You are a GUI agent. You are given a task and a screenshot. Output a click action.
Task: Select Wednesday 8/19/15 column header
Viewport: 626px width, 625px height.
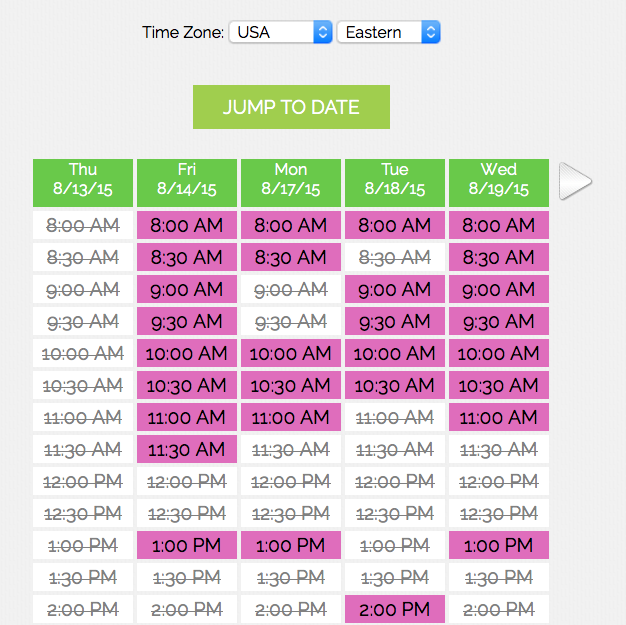[498, 179]
